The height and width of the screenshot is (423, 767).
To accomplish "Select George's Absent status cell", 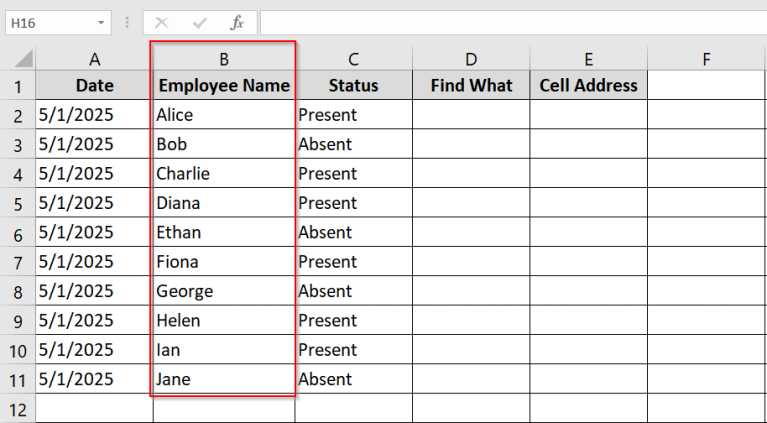I will click(353, 292).
